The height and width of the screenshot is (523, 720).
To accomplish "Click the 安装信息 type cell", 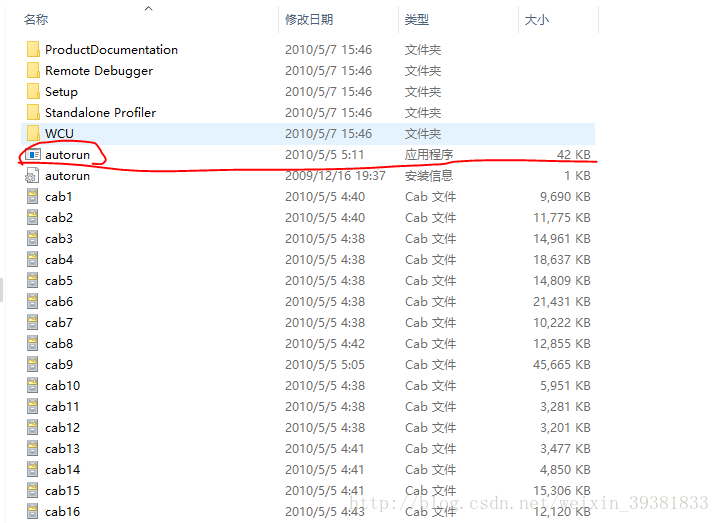I will (x=429, y=176).
